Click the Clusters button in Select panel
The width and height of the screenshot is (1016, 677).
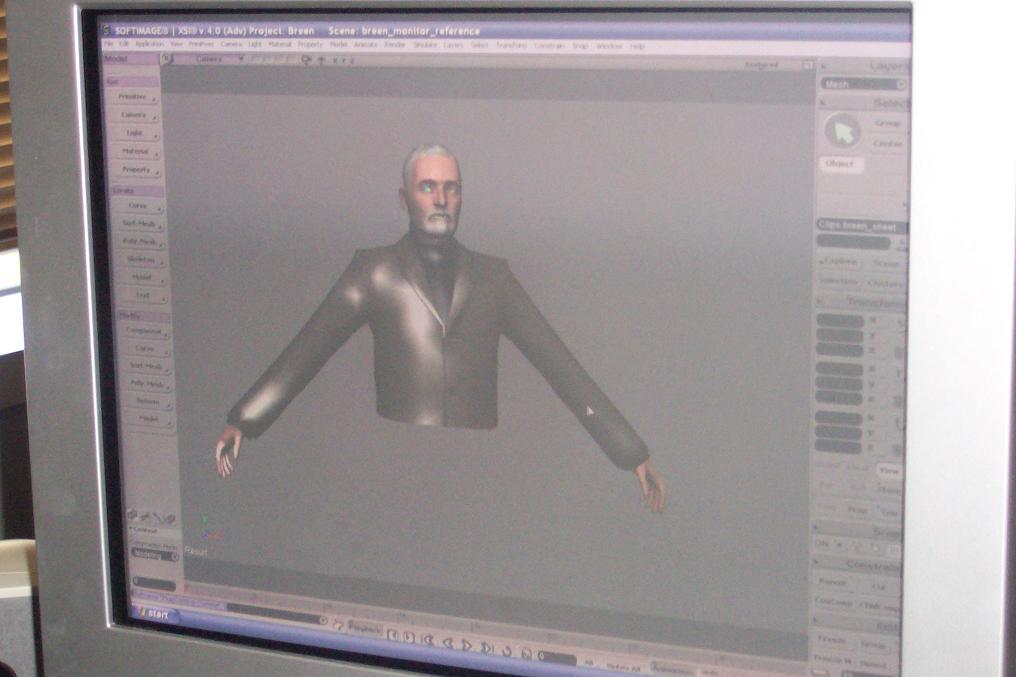tap(886, 283)
